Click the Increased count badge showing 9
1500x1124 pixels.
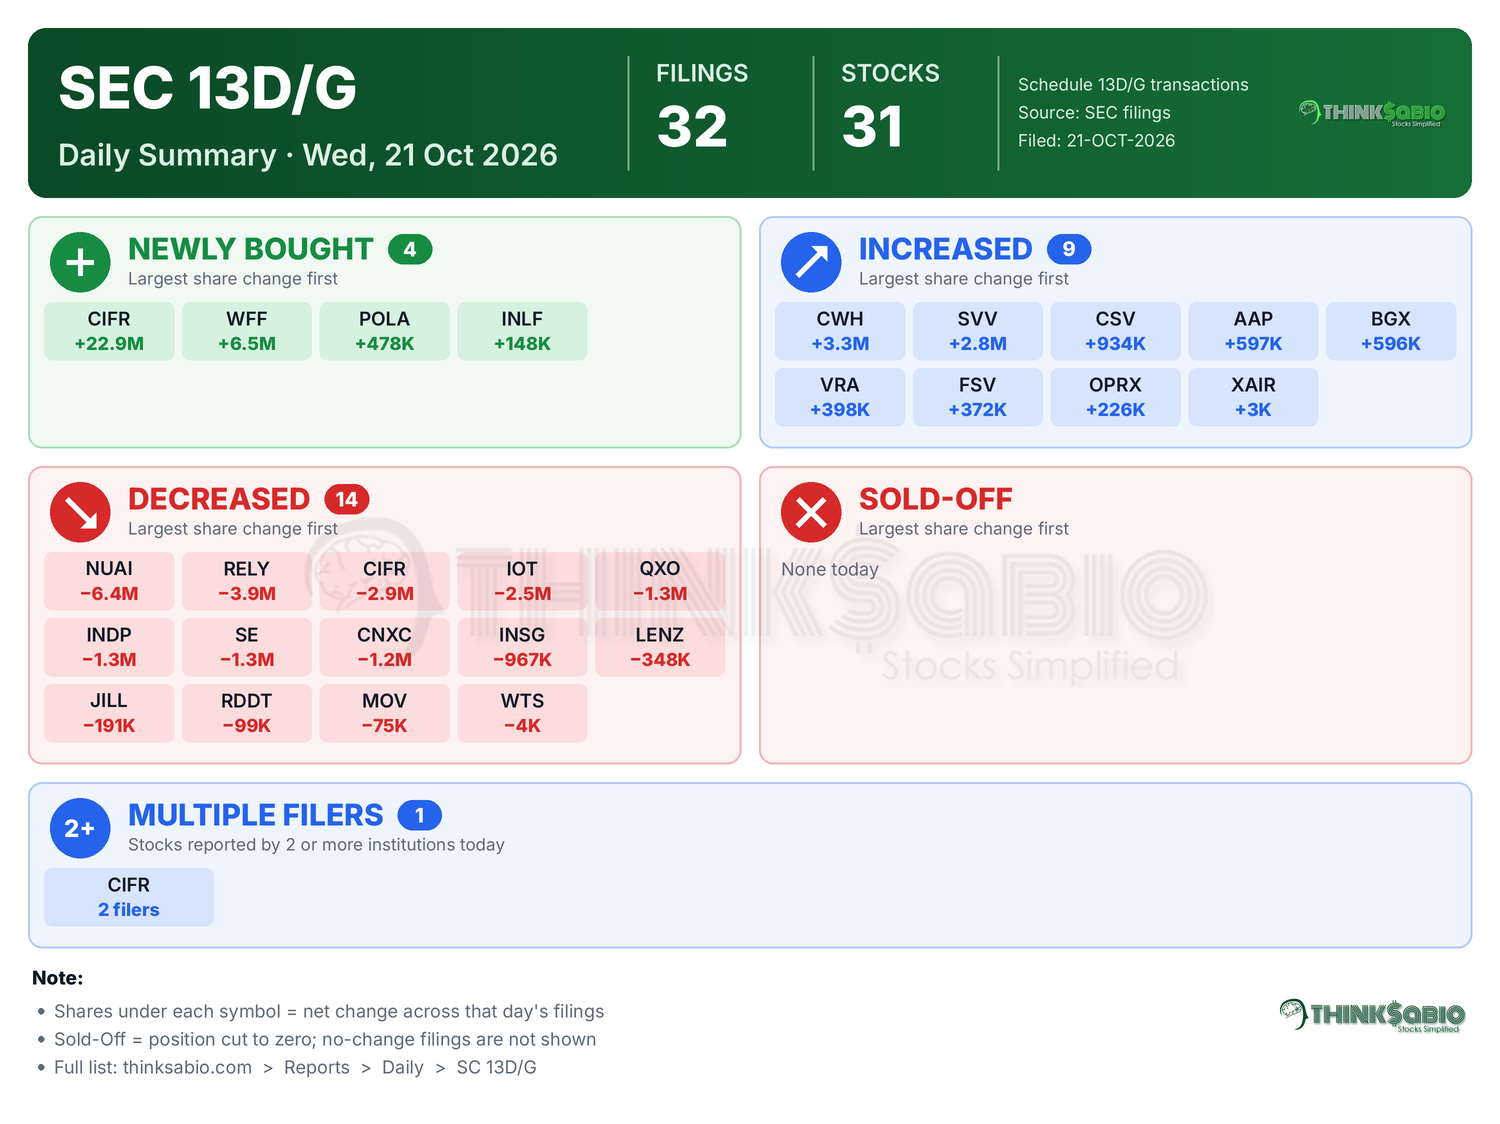pyautogui.click(x=1069, y=249)
